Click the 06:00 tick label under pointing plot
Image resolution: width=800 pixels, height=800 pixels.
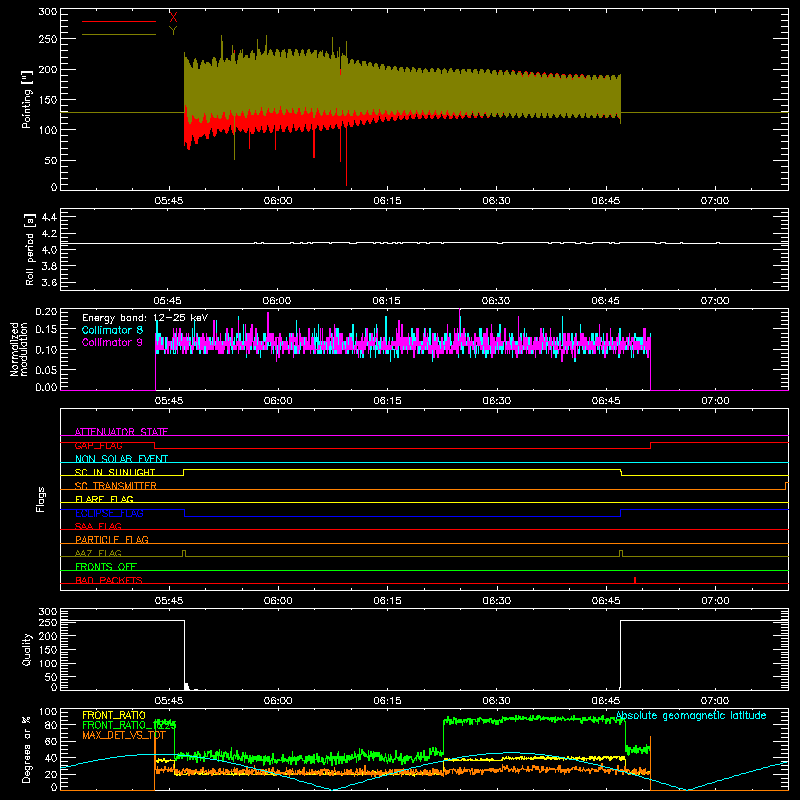[x=278, y=201]
